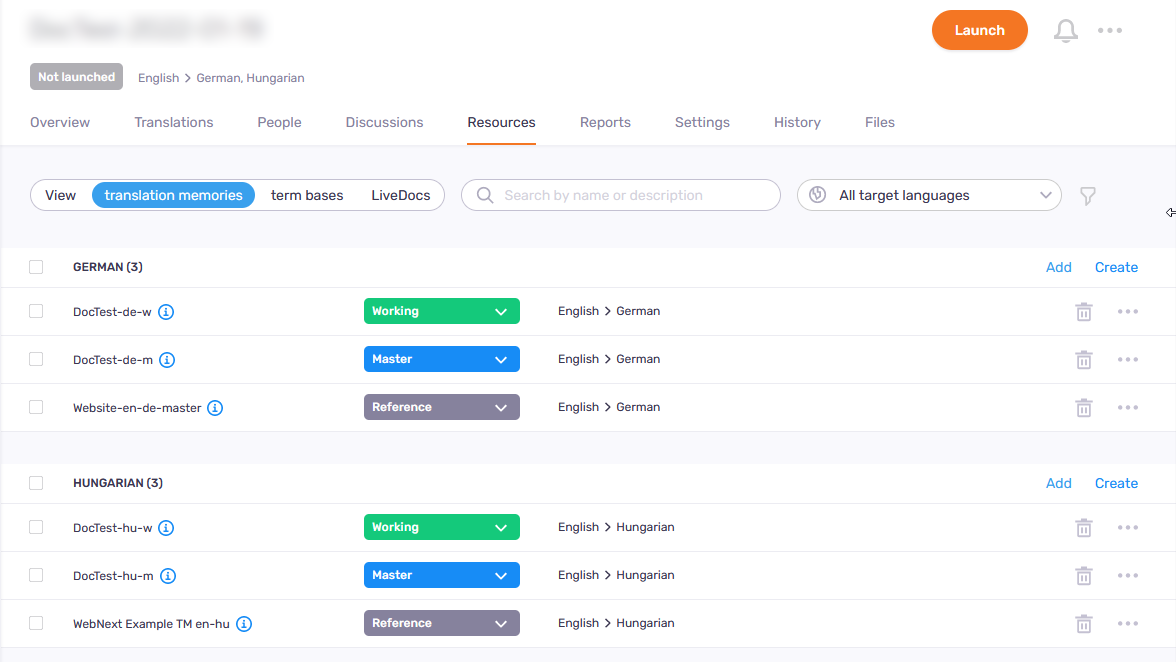Click Create in the Hungarian section
1176x662 pixels.
tap(1116, 483)
